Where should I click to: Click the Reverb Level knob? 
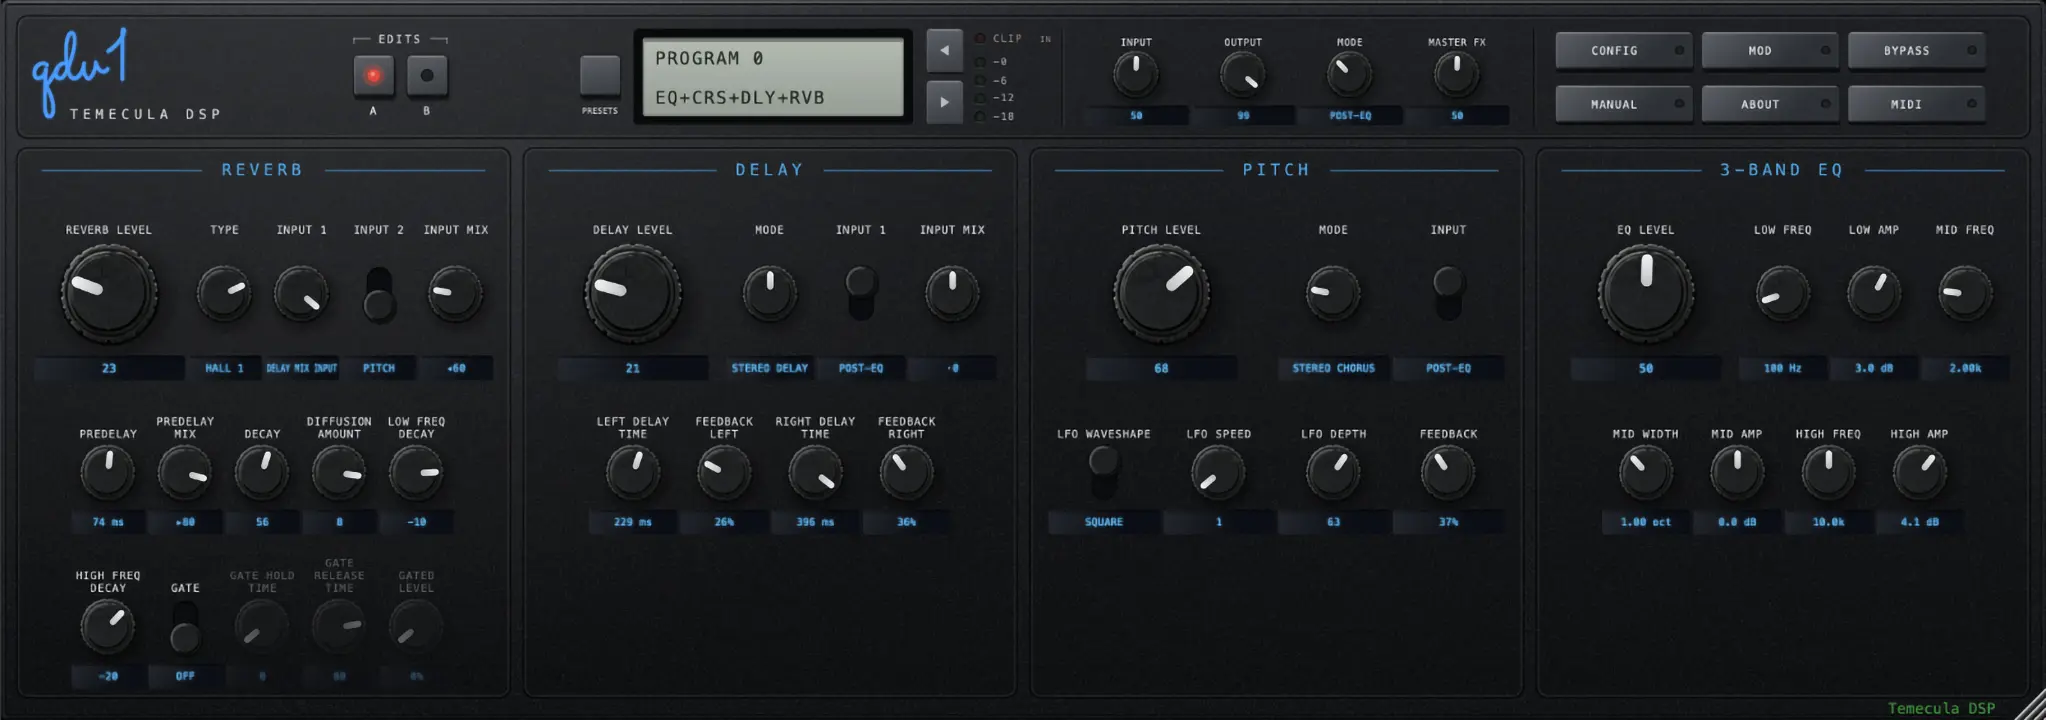click(109, 293)
